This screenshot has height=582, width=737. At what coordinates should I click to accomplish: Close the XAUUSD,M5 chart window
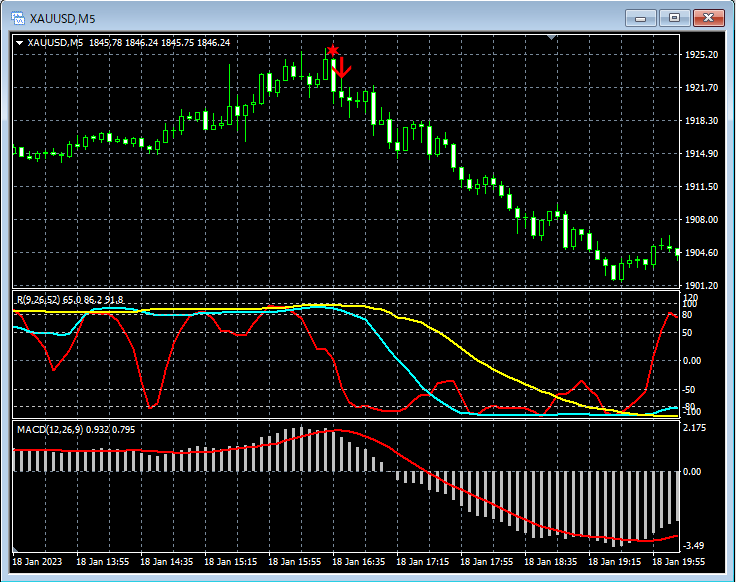pyautogui.click(x=709, y=18)
